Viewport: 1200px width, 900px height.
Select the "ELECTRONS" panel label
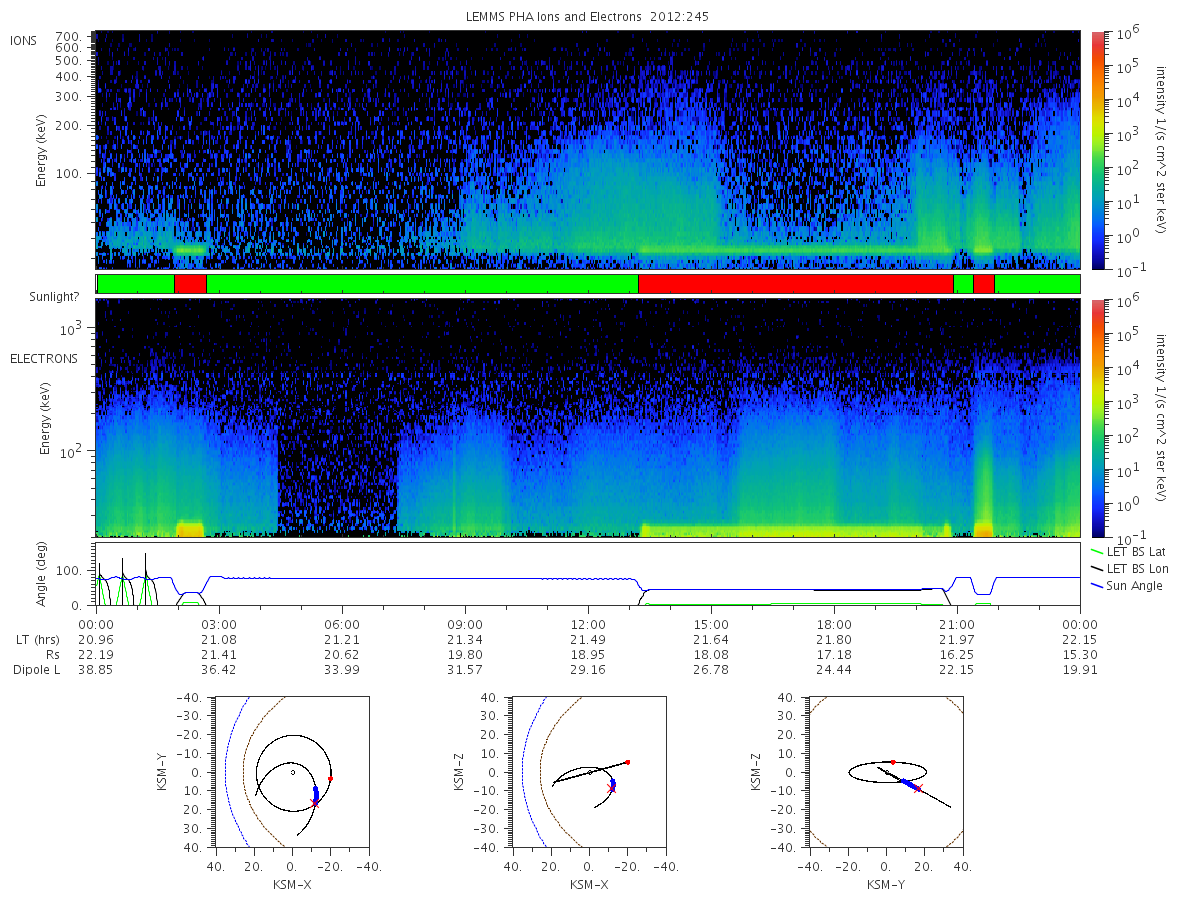(44, 358)
